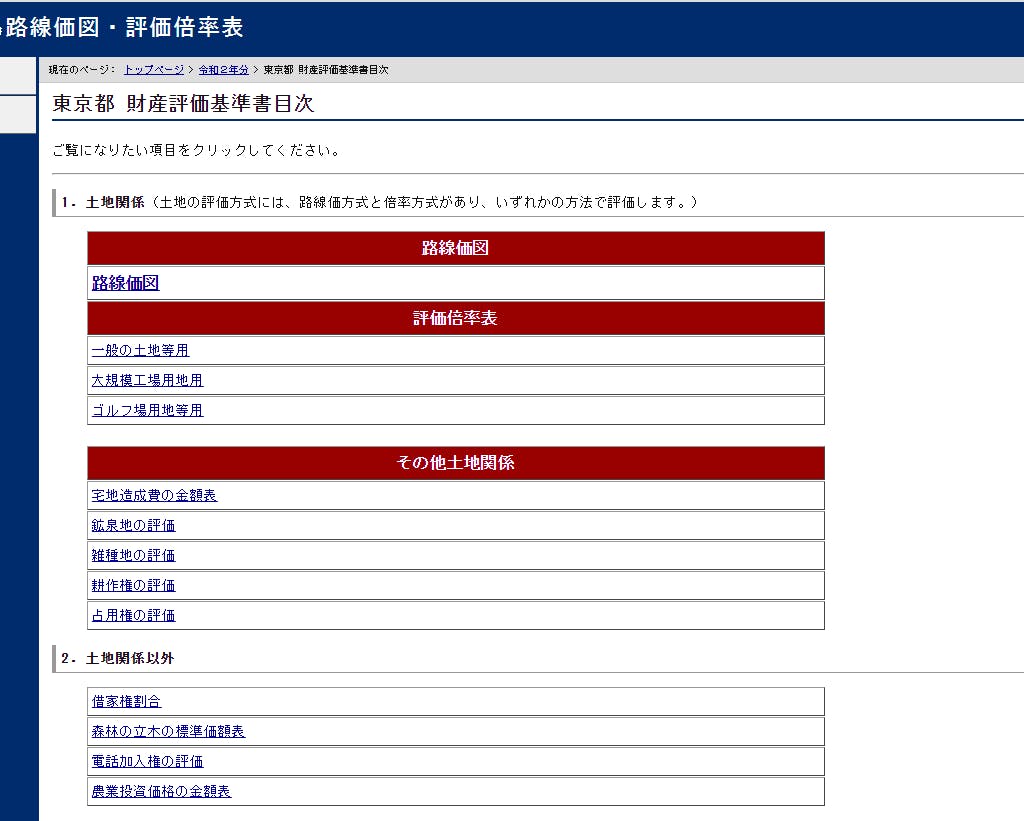Click the ご覧になりたい項目 instruction text

coord(196,151)
